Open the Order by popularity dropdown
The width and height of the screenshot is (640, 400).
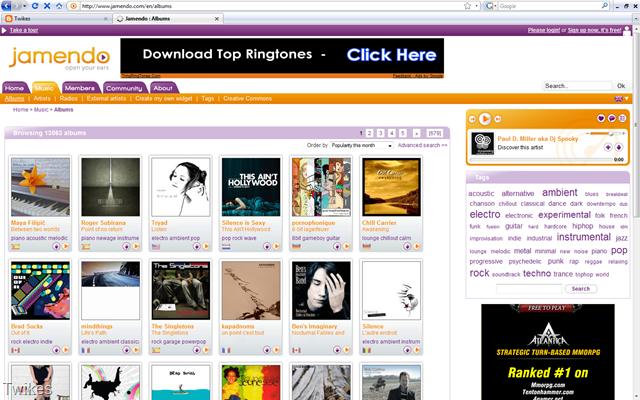point(362,145)
